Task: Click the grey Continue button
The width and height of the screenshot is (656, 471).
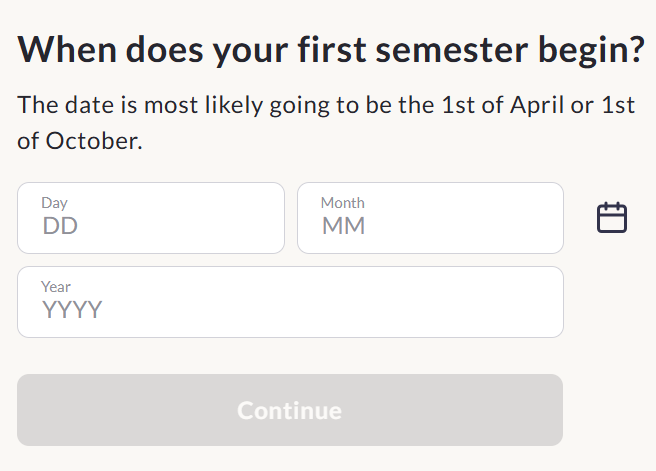Action: (x=290, y=410)
